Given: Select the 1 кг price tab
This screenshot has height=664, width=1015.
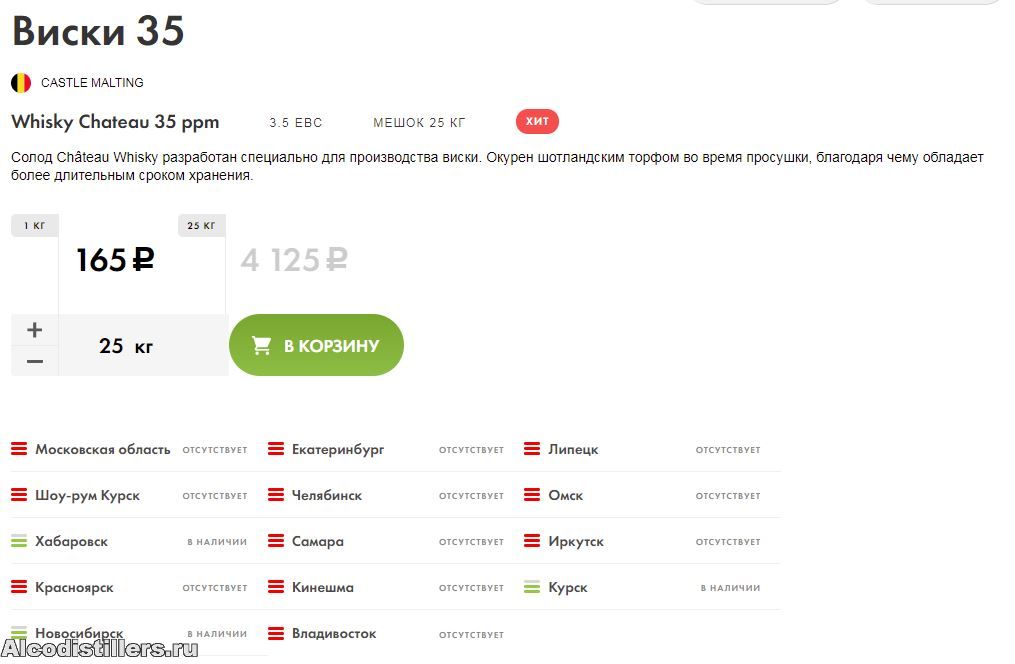Looking at the screenshot, I should click(x=35, y=225).
